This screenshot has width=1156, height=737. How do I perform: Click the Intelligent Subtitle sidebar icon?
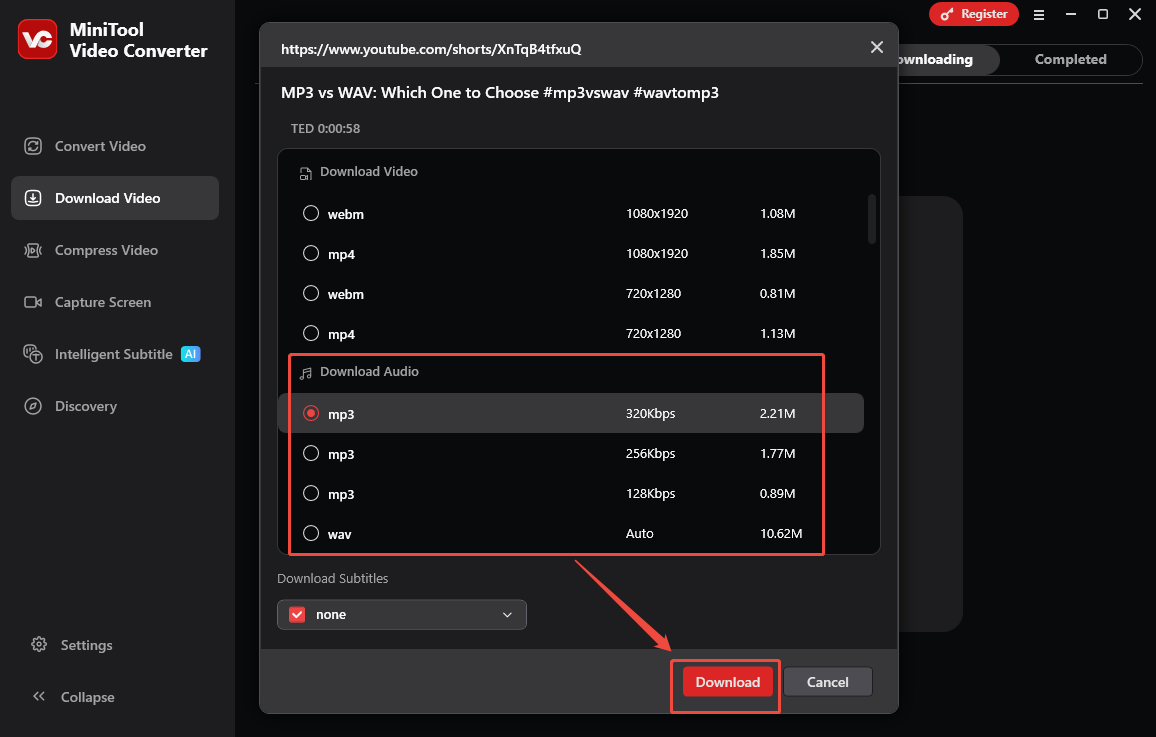[x=33, y=354]
